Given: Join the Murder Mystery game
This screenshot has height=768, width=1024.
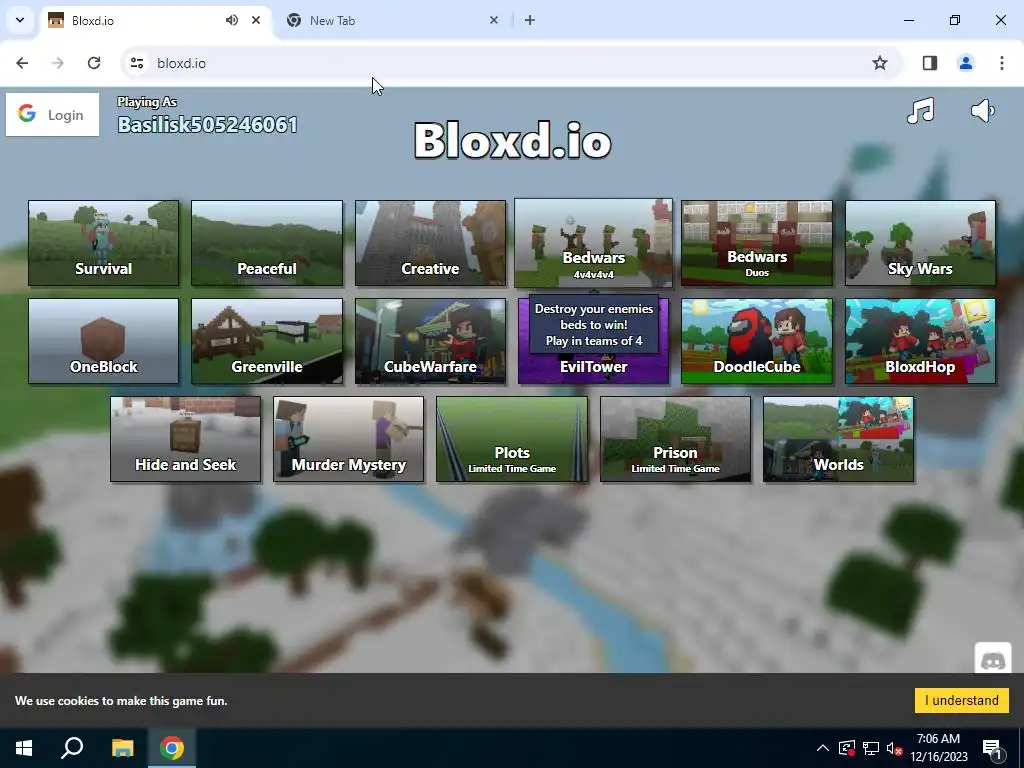Looking at the screenshot, I should point(349,439).
